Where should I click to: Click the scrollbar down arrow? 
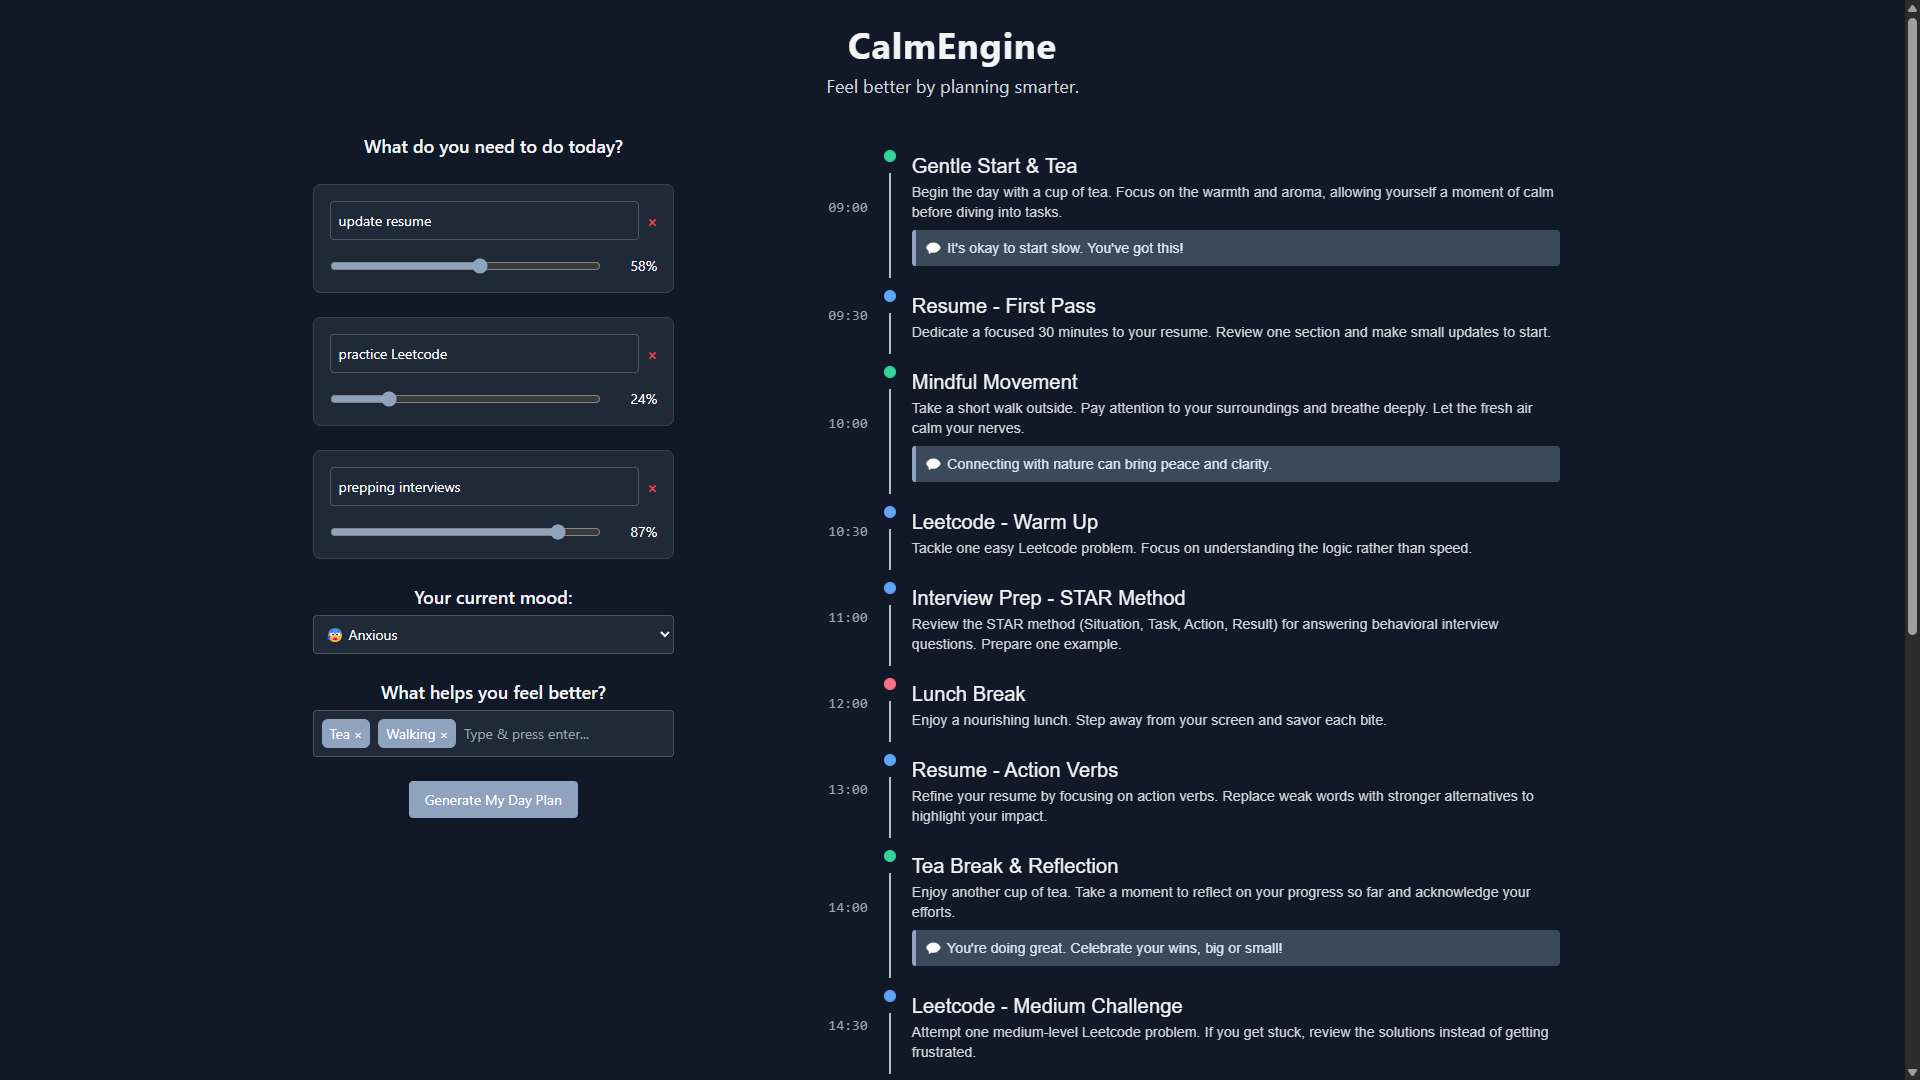(x=1912, y=1072)
